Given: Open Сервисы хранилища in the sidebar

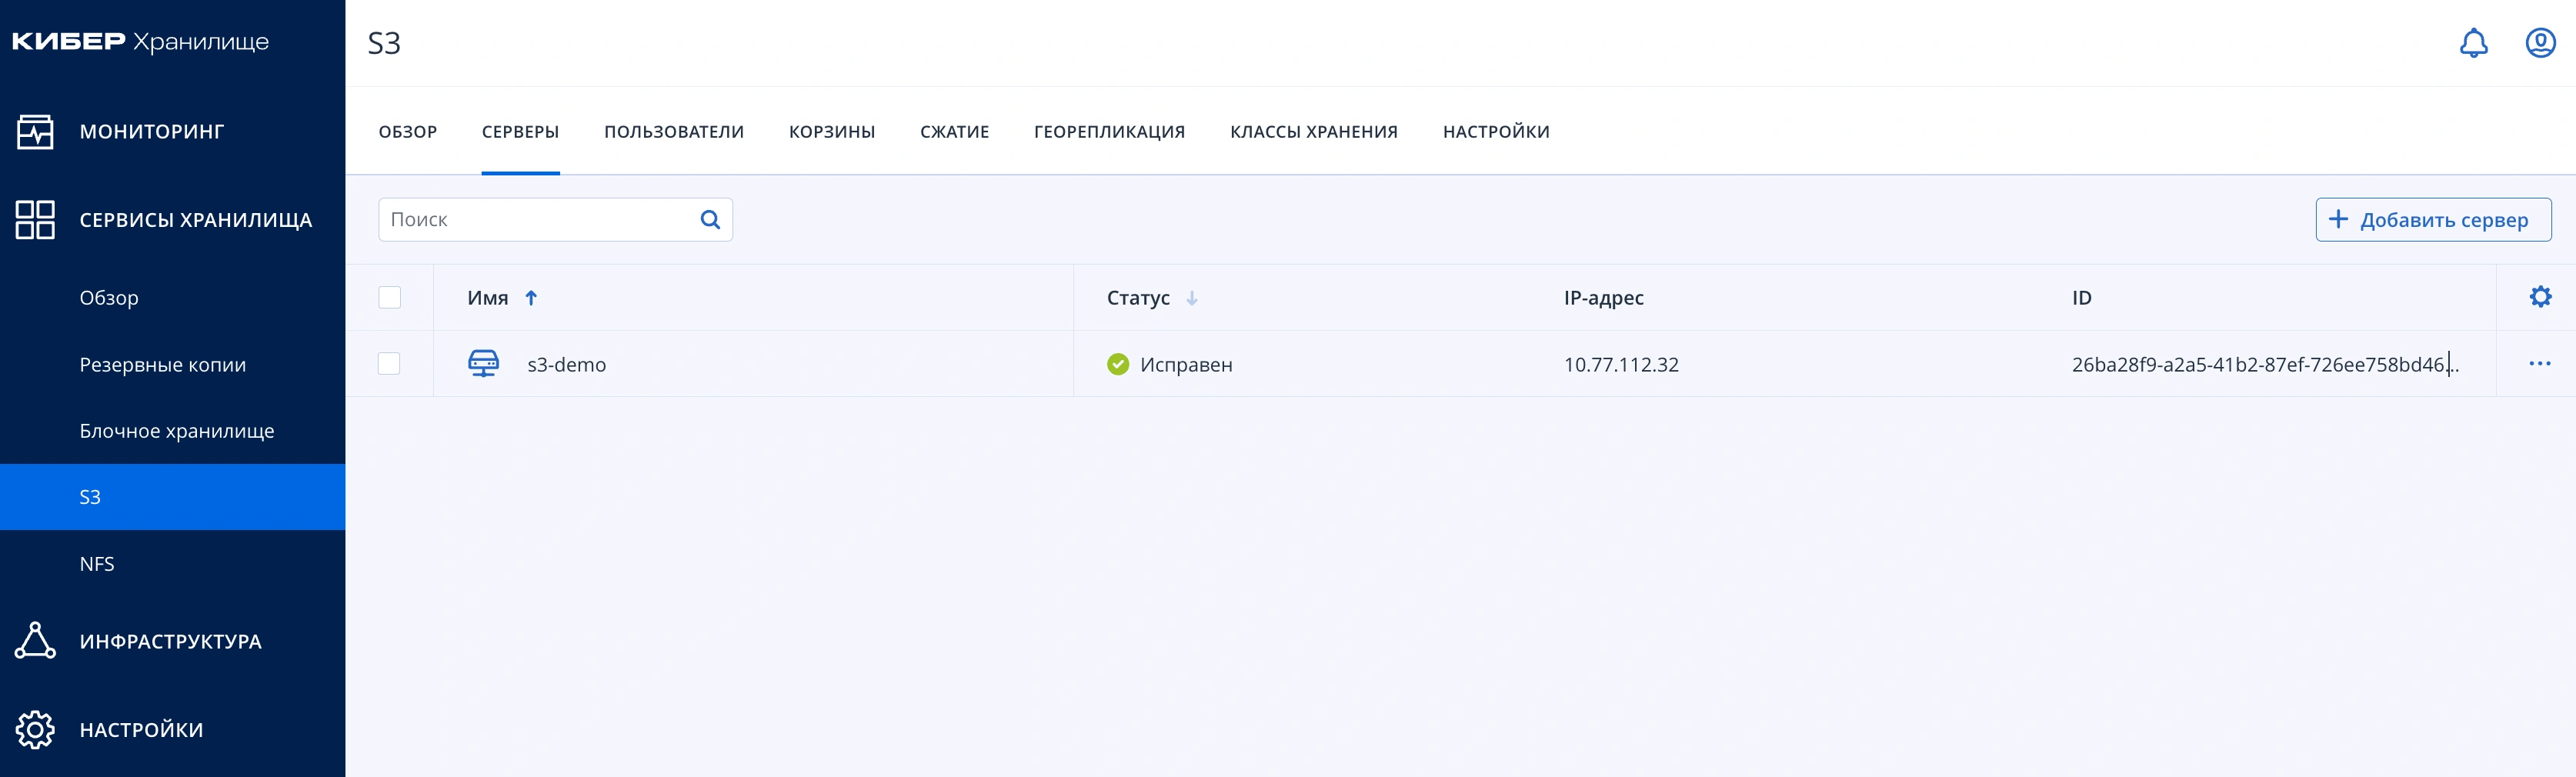Looking at the screenshot, I should coord(195,219).
